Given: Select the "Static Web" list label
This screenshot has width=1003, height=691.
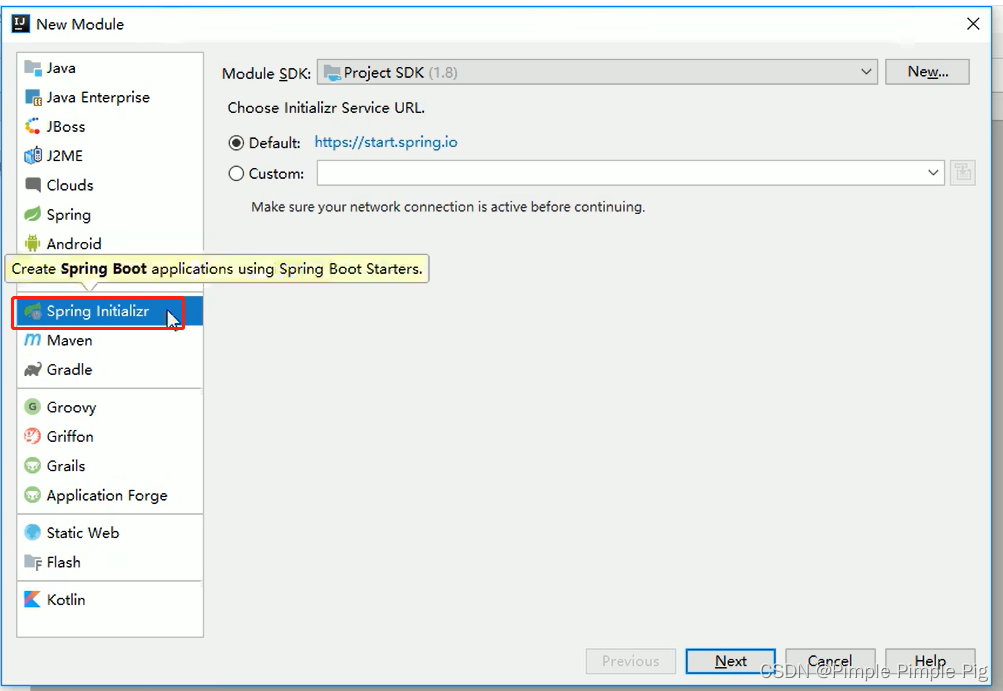Looking at the screenshot, I should tap(83, 532).
